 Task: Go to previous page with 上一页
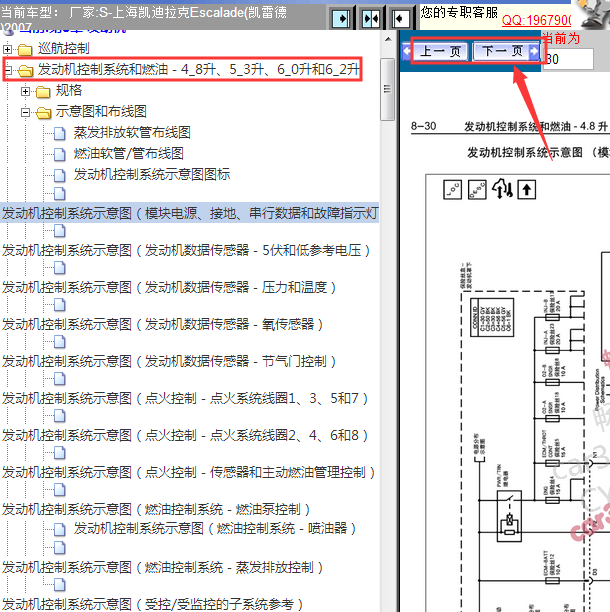(440, 51)
